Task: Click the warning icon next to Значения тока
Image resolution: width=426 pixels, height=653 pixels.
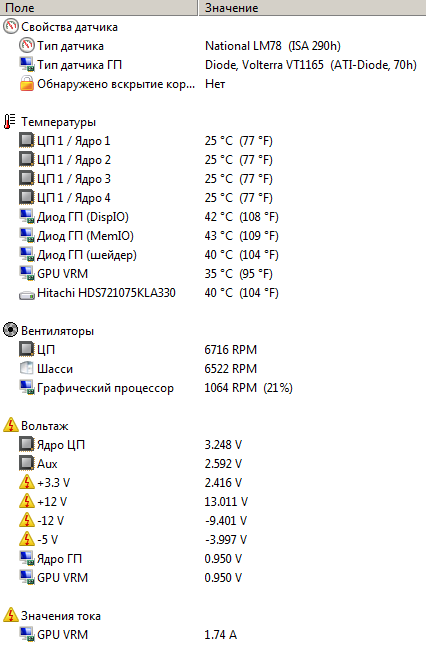Action: [10, 616]
